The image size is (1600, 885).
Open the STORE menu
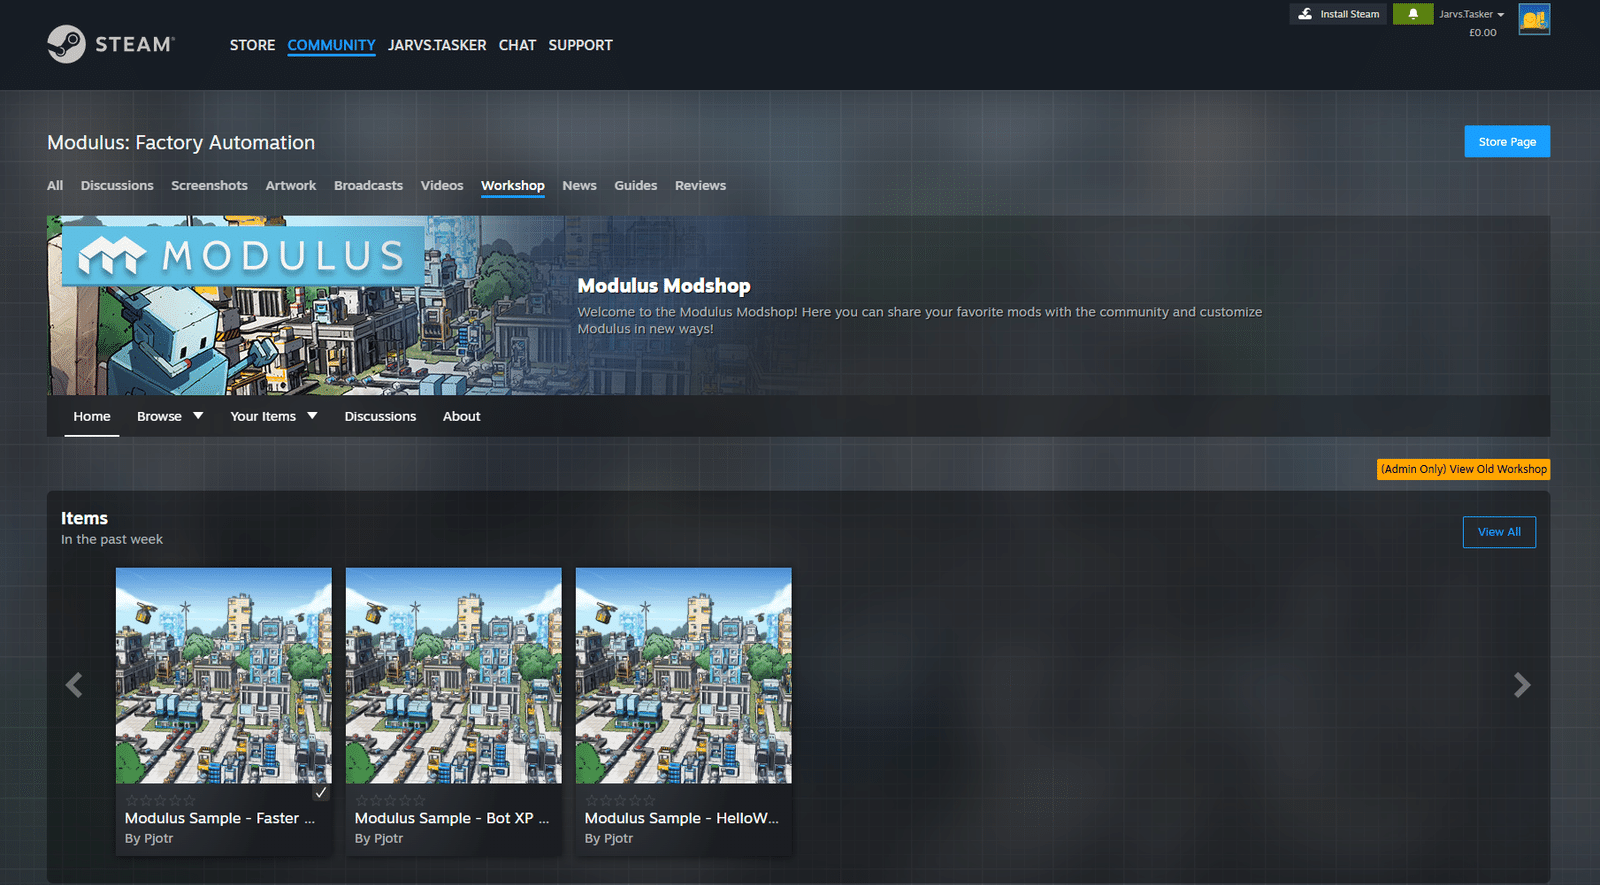click(x=252, y=45)
